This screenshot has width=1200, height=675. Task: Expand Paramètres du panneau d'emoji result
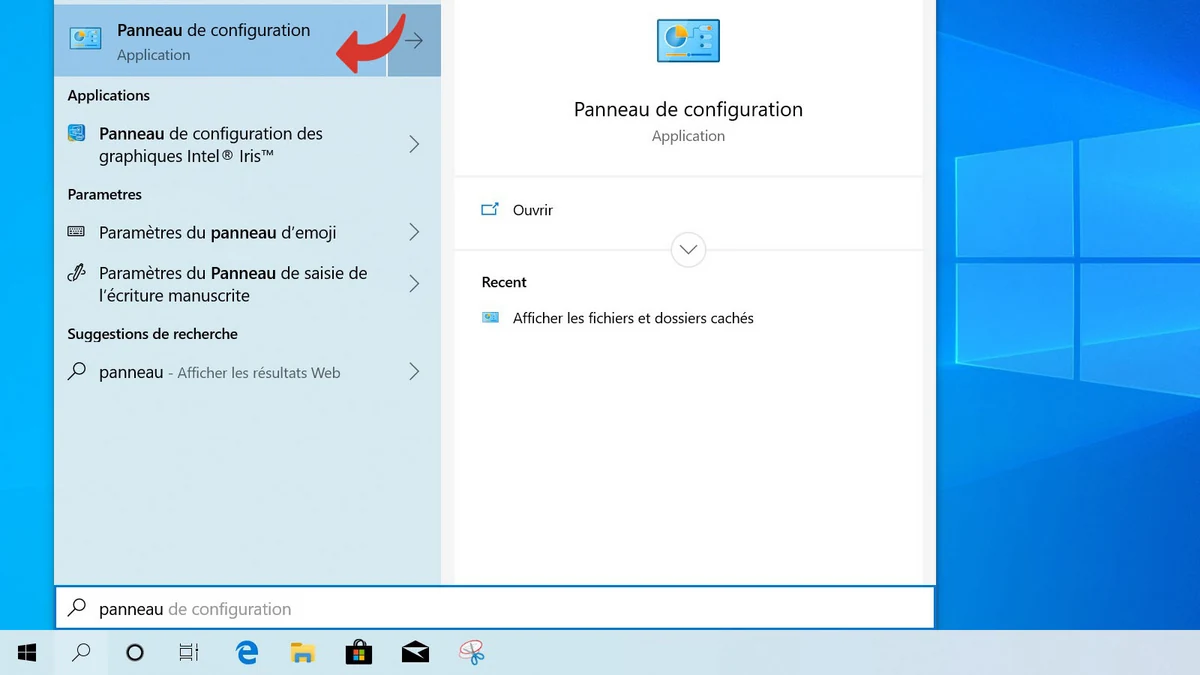tap(413, 232)
